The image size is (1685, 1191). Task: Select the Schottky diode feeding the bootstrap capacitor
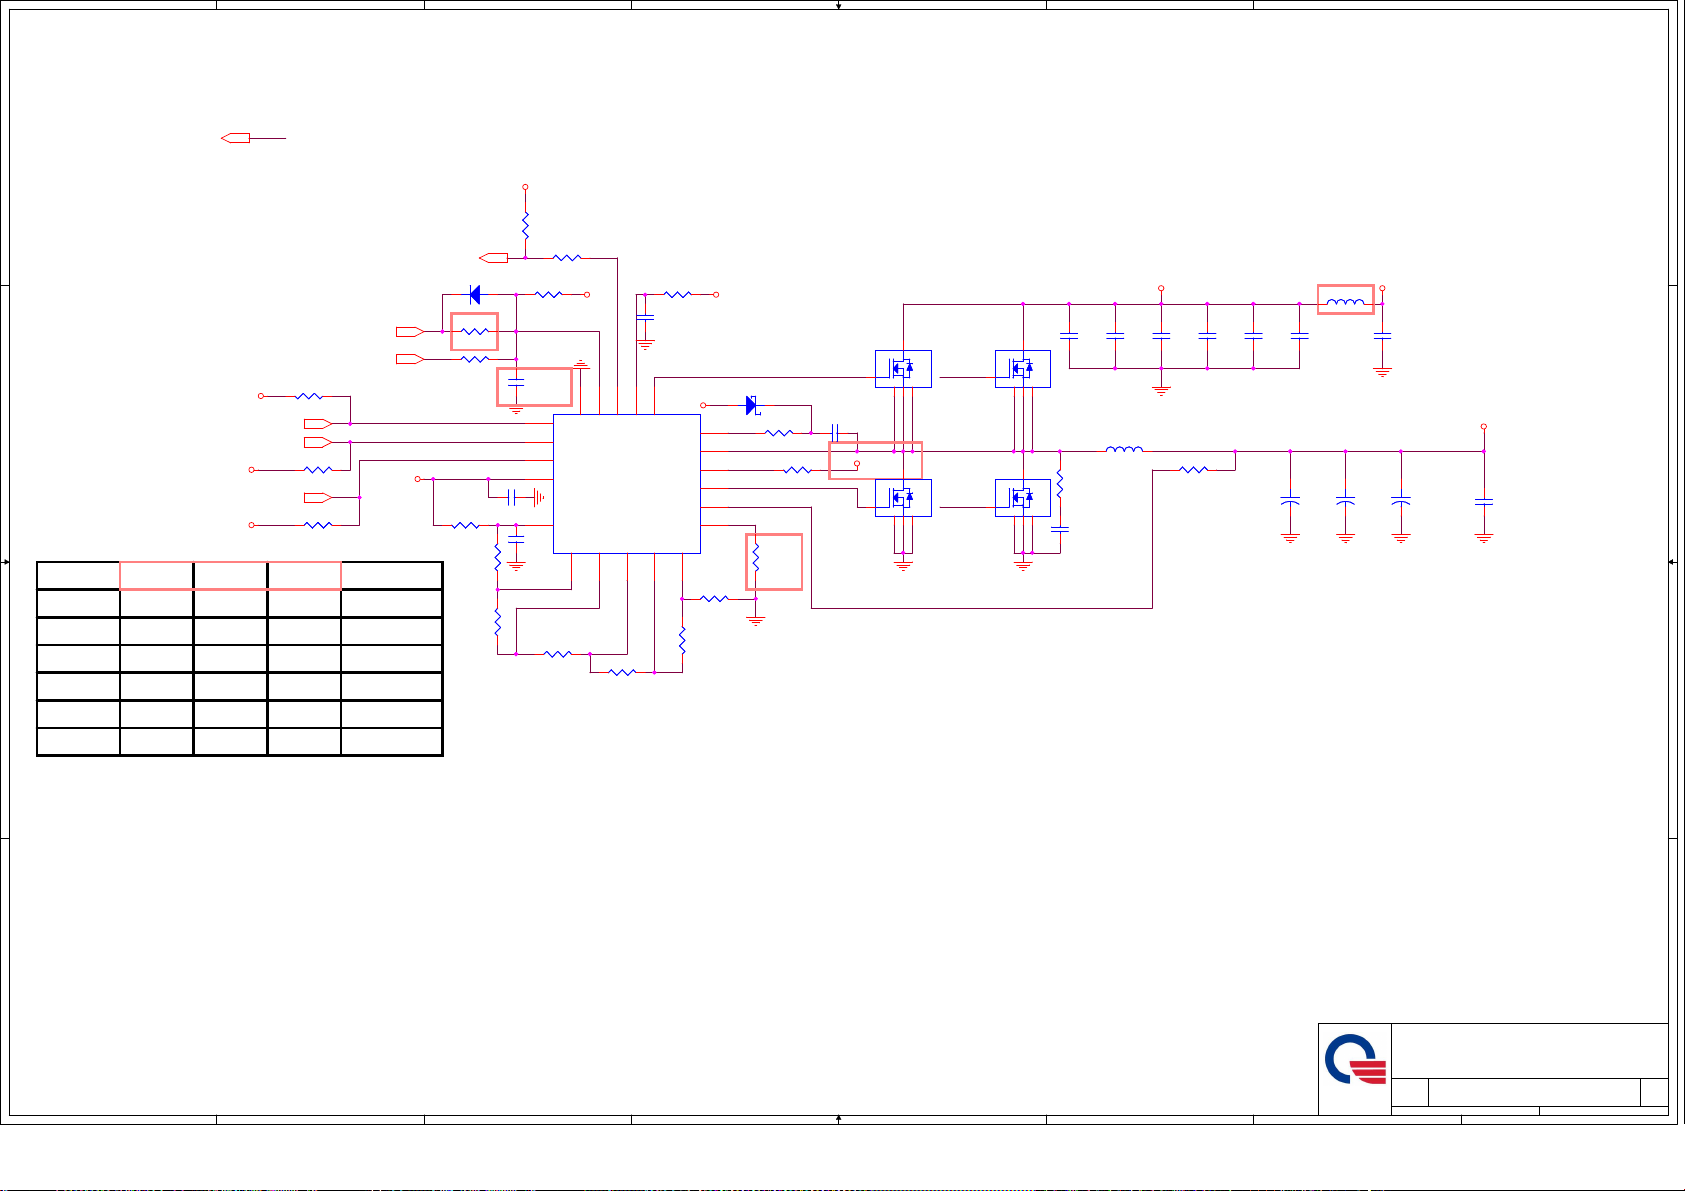[753, 405]
